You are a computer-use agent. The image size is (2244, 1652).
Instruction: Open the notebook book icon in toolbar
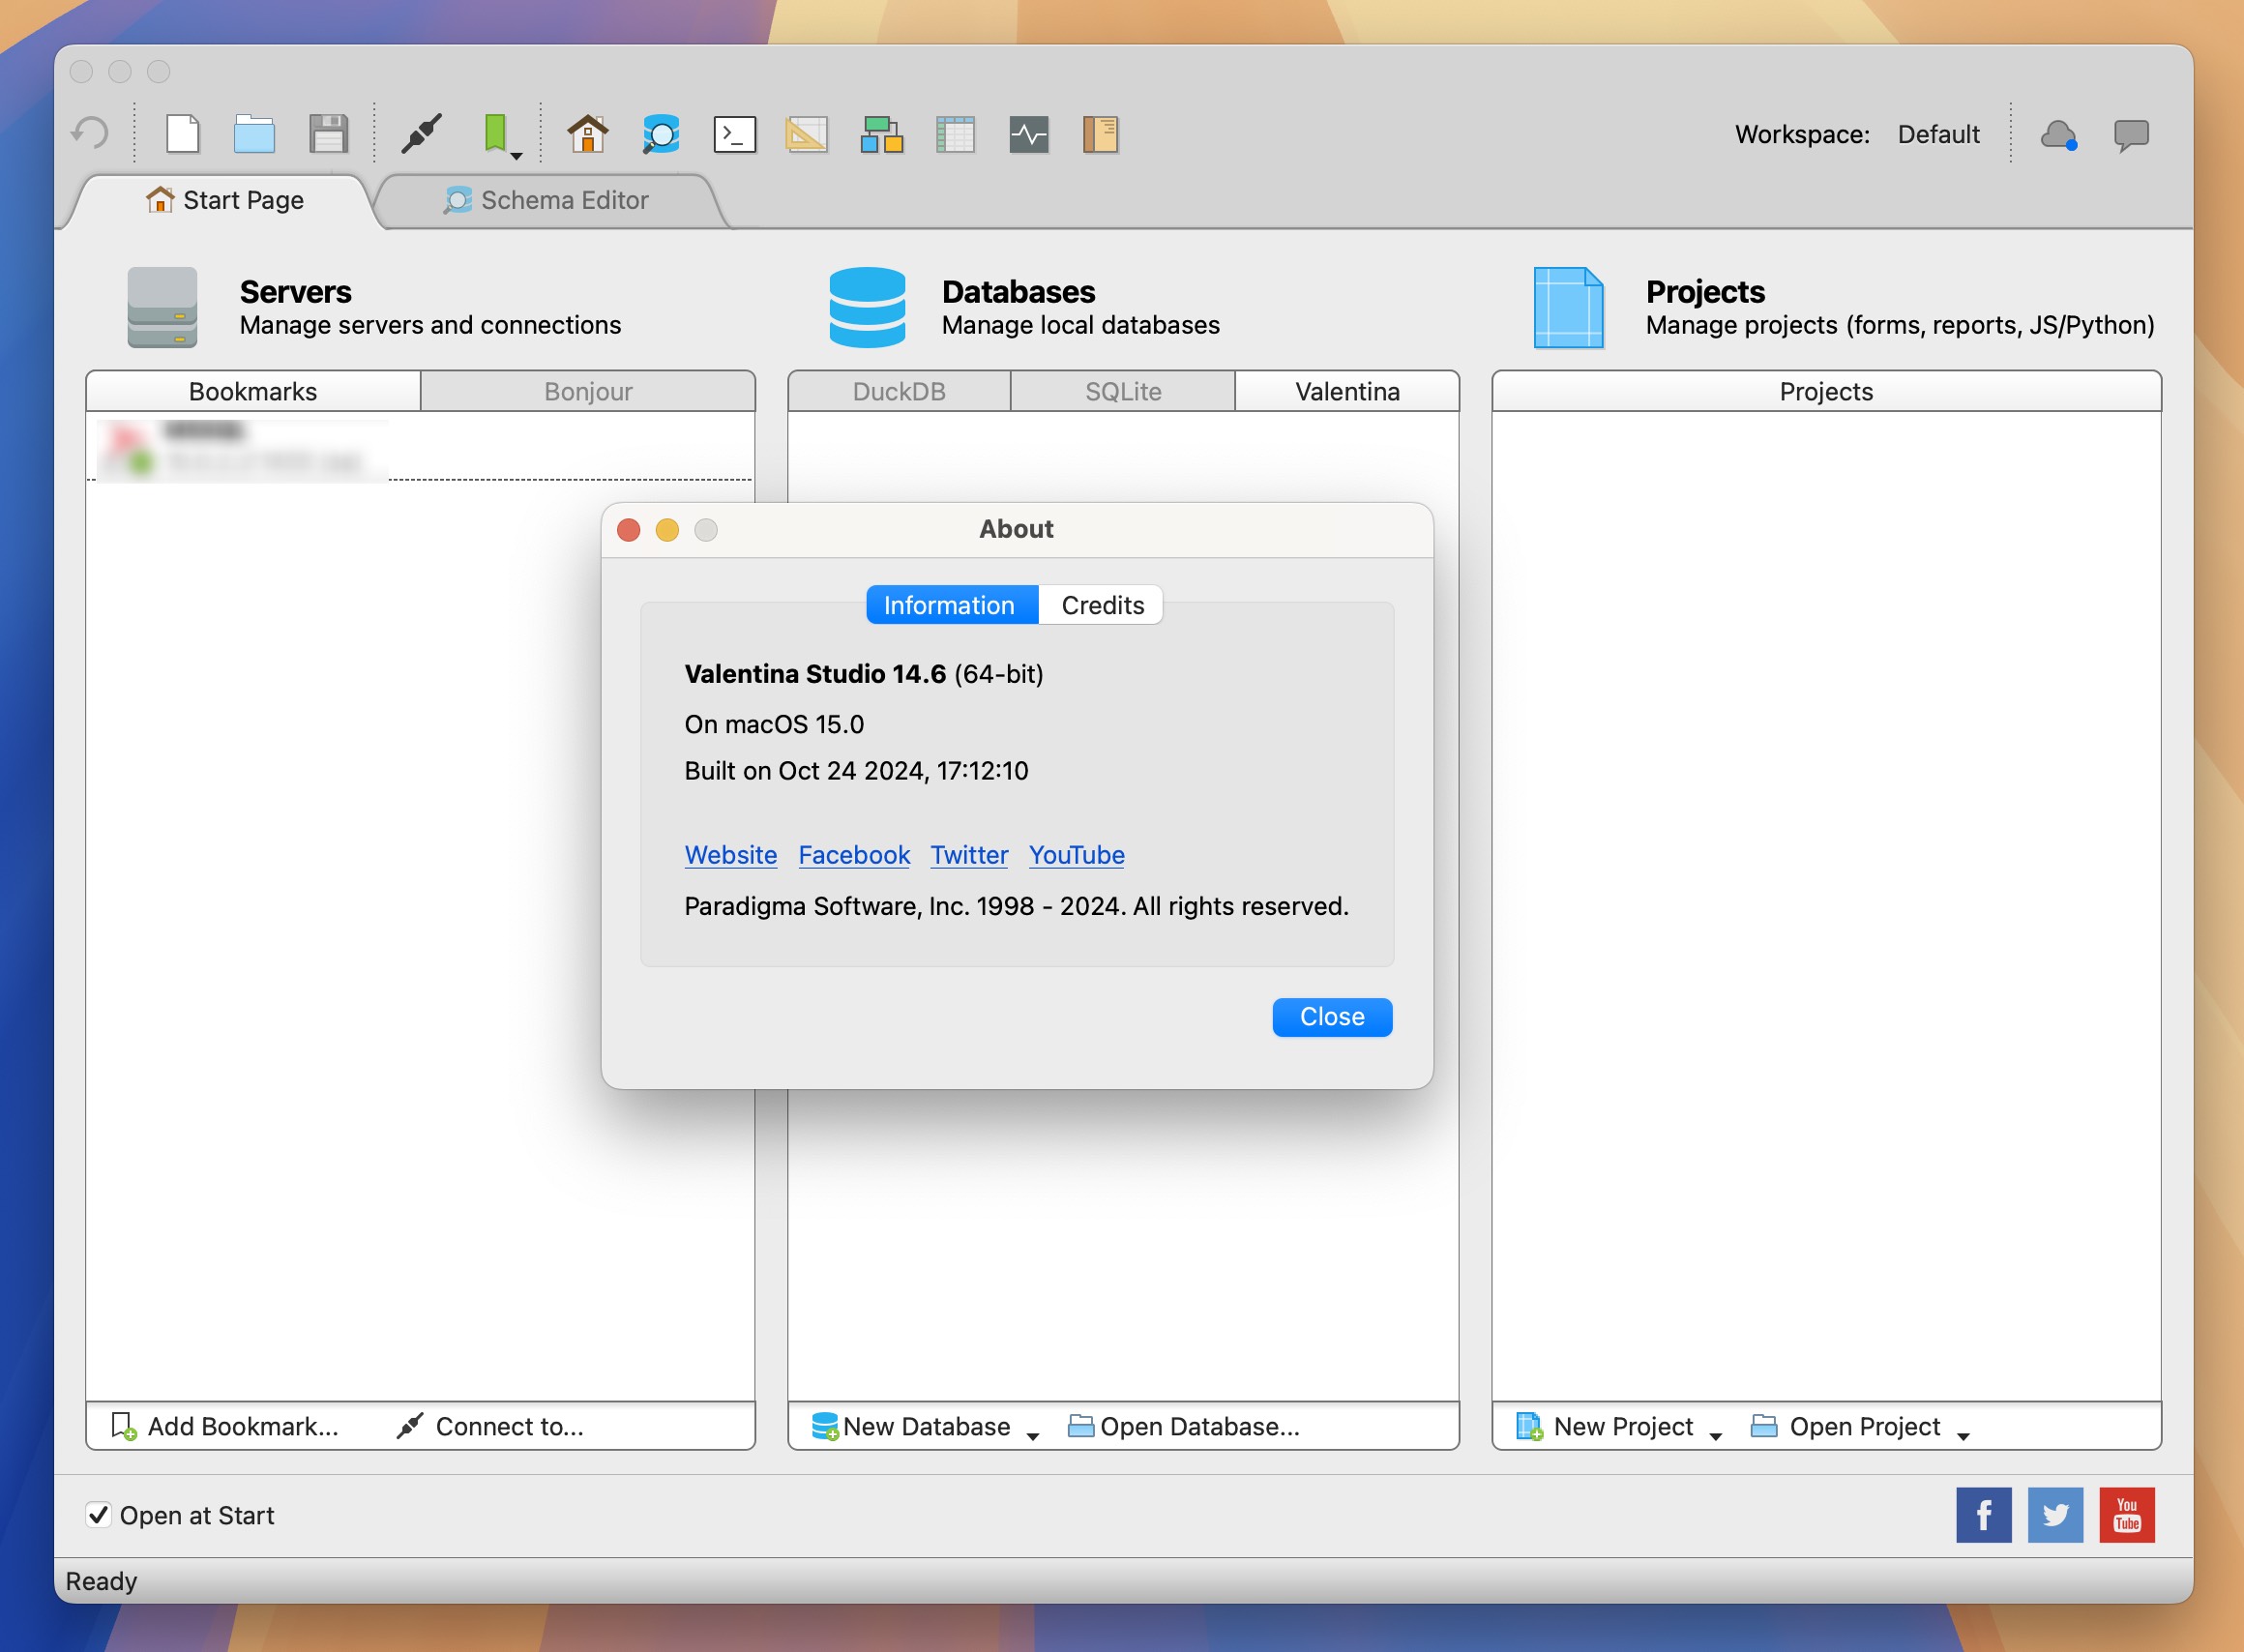click(x=1100, y=134)
